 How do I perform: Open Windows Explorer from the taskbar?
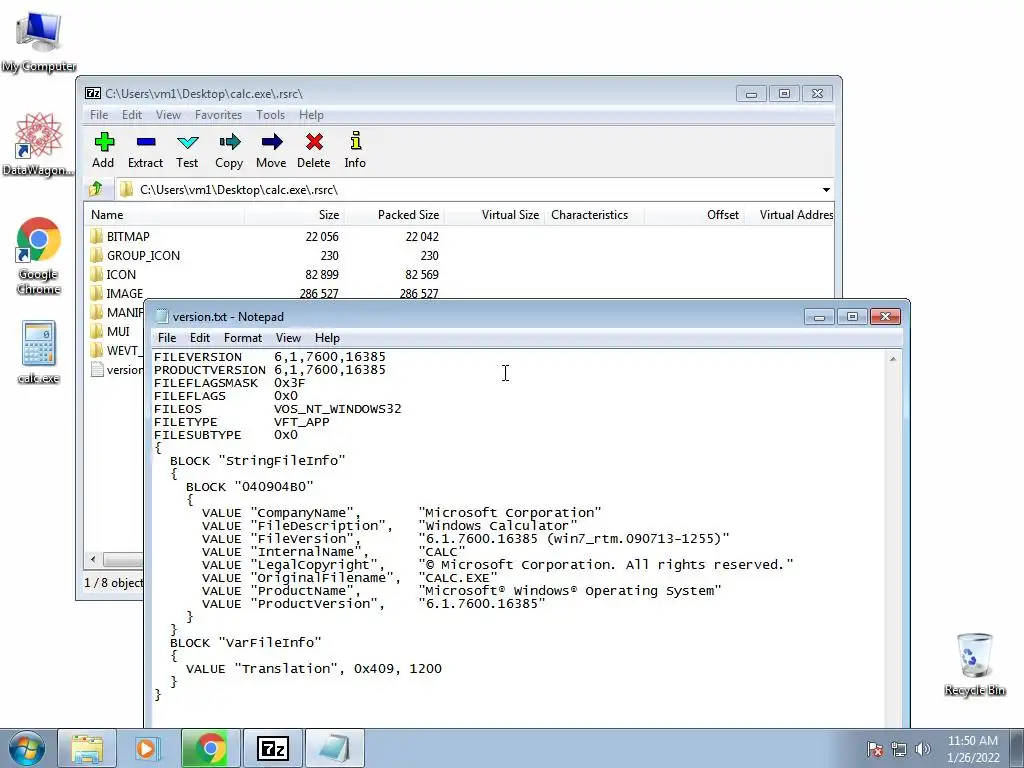[87, 748]
